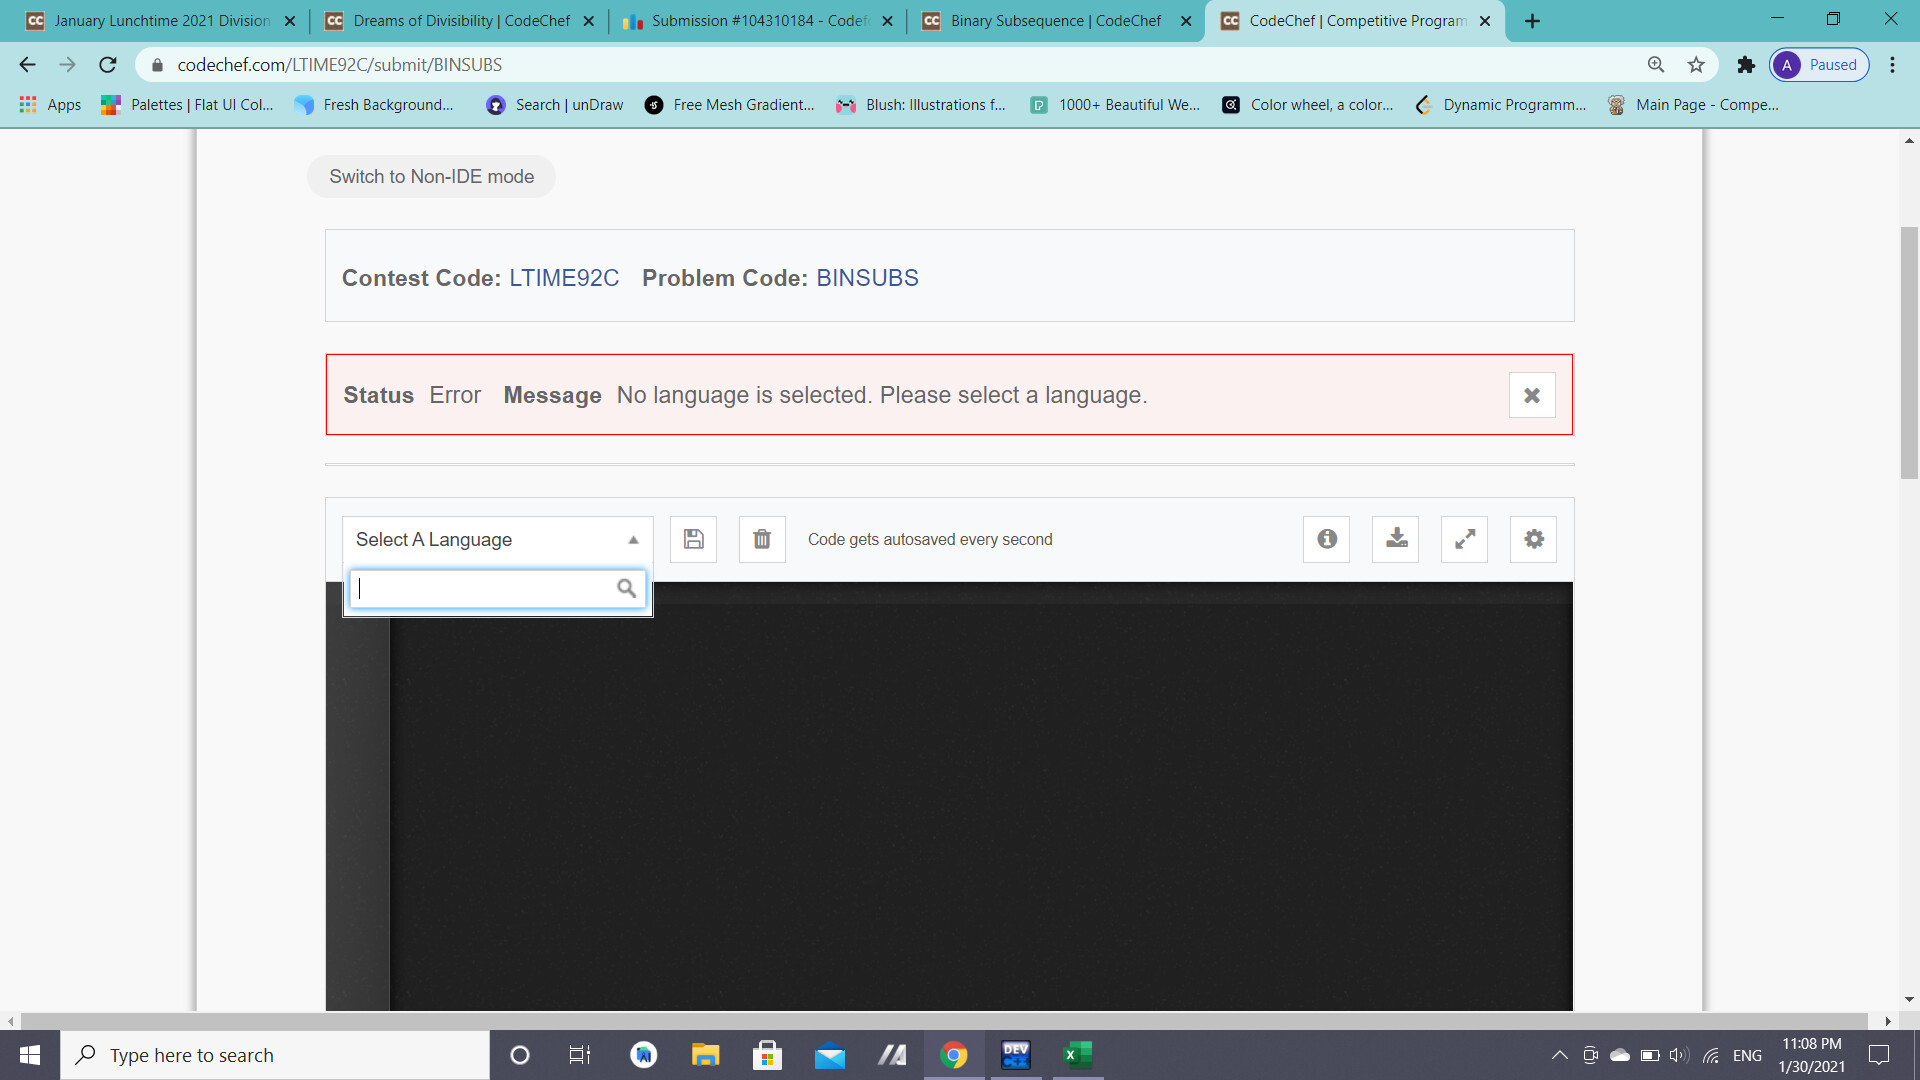Viewport: 1920px width, 1080px height.
Task: Click the trash icon to clear code
Action: click(762, 539)
